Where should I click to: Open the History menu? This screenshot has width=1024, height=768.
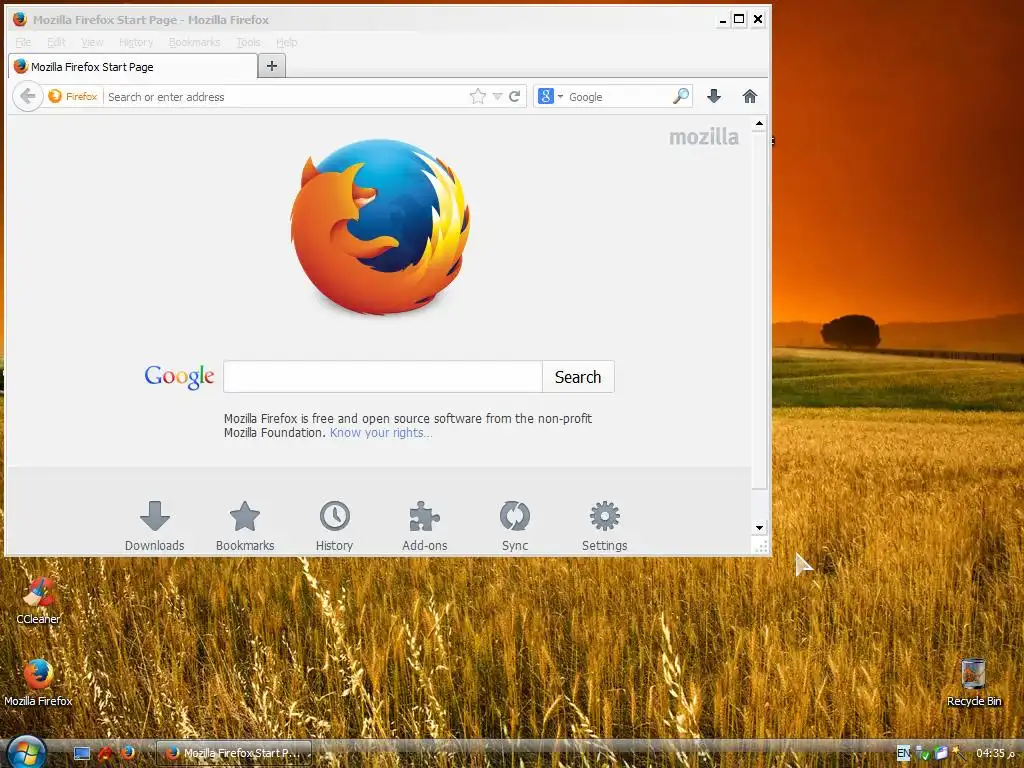(x=136, y=42)
